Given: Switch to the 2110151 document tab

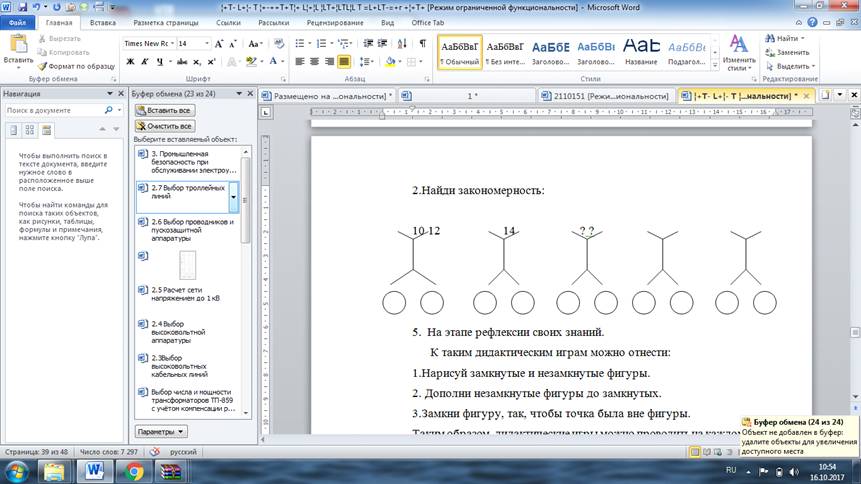Looking at the screenshot, I should [x=607, y=96].
